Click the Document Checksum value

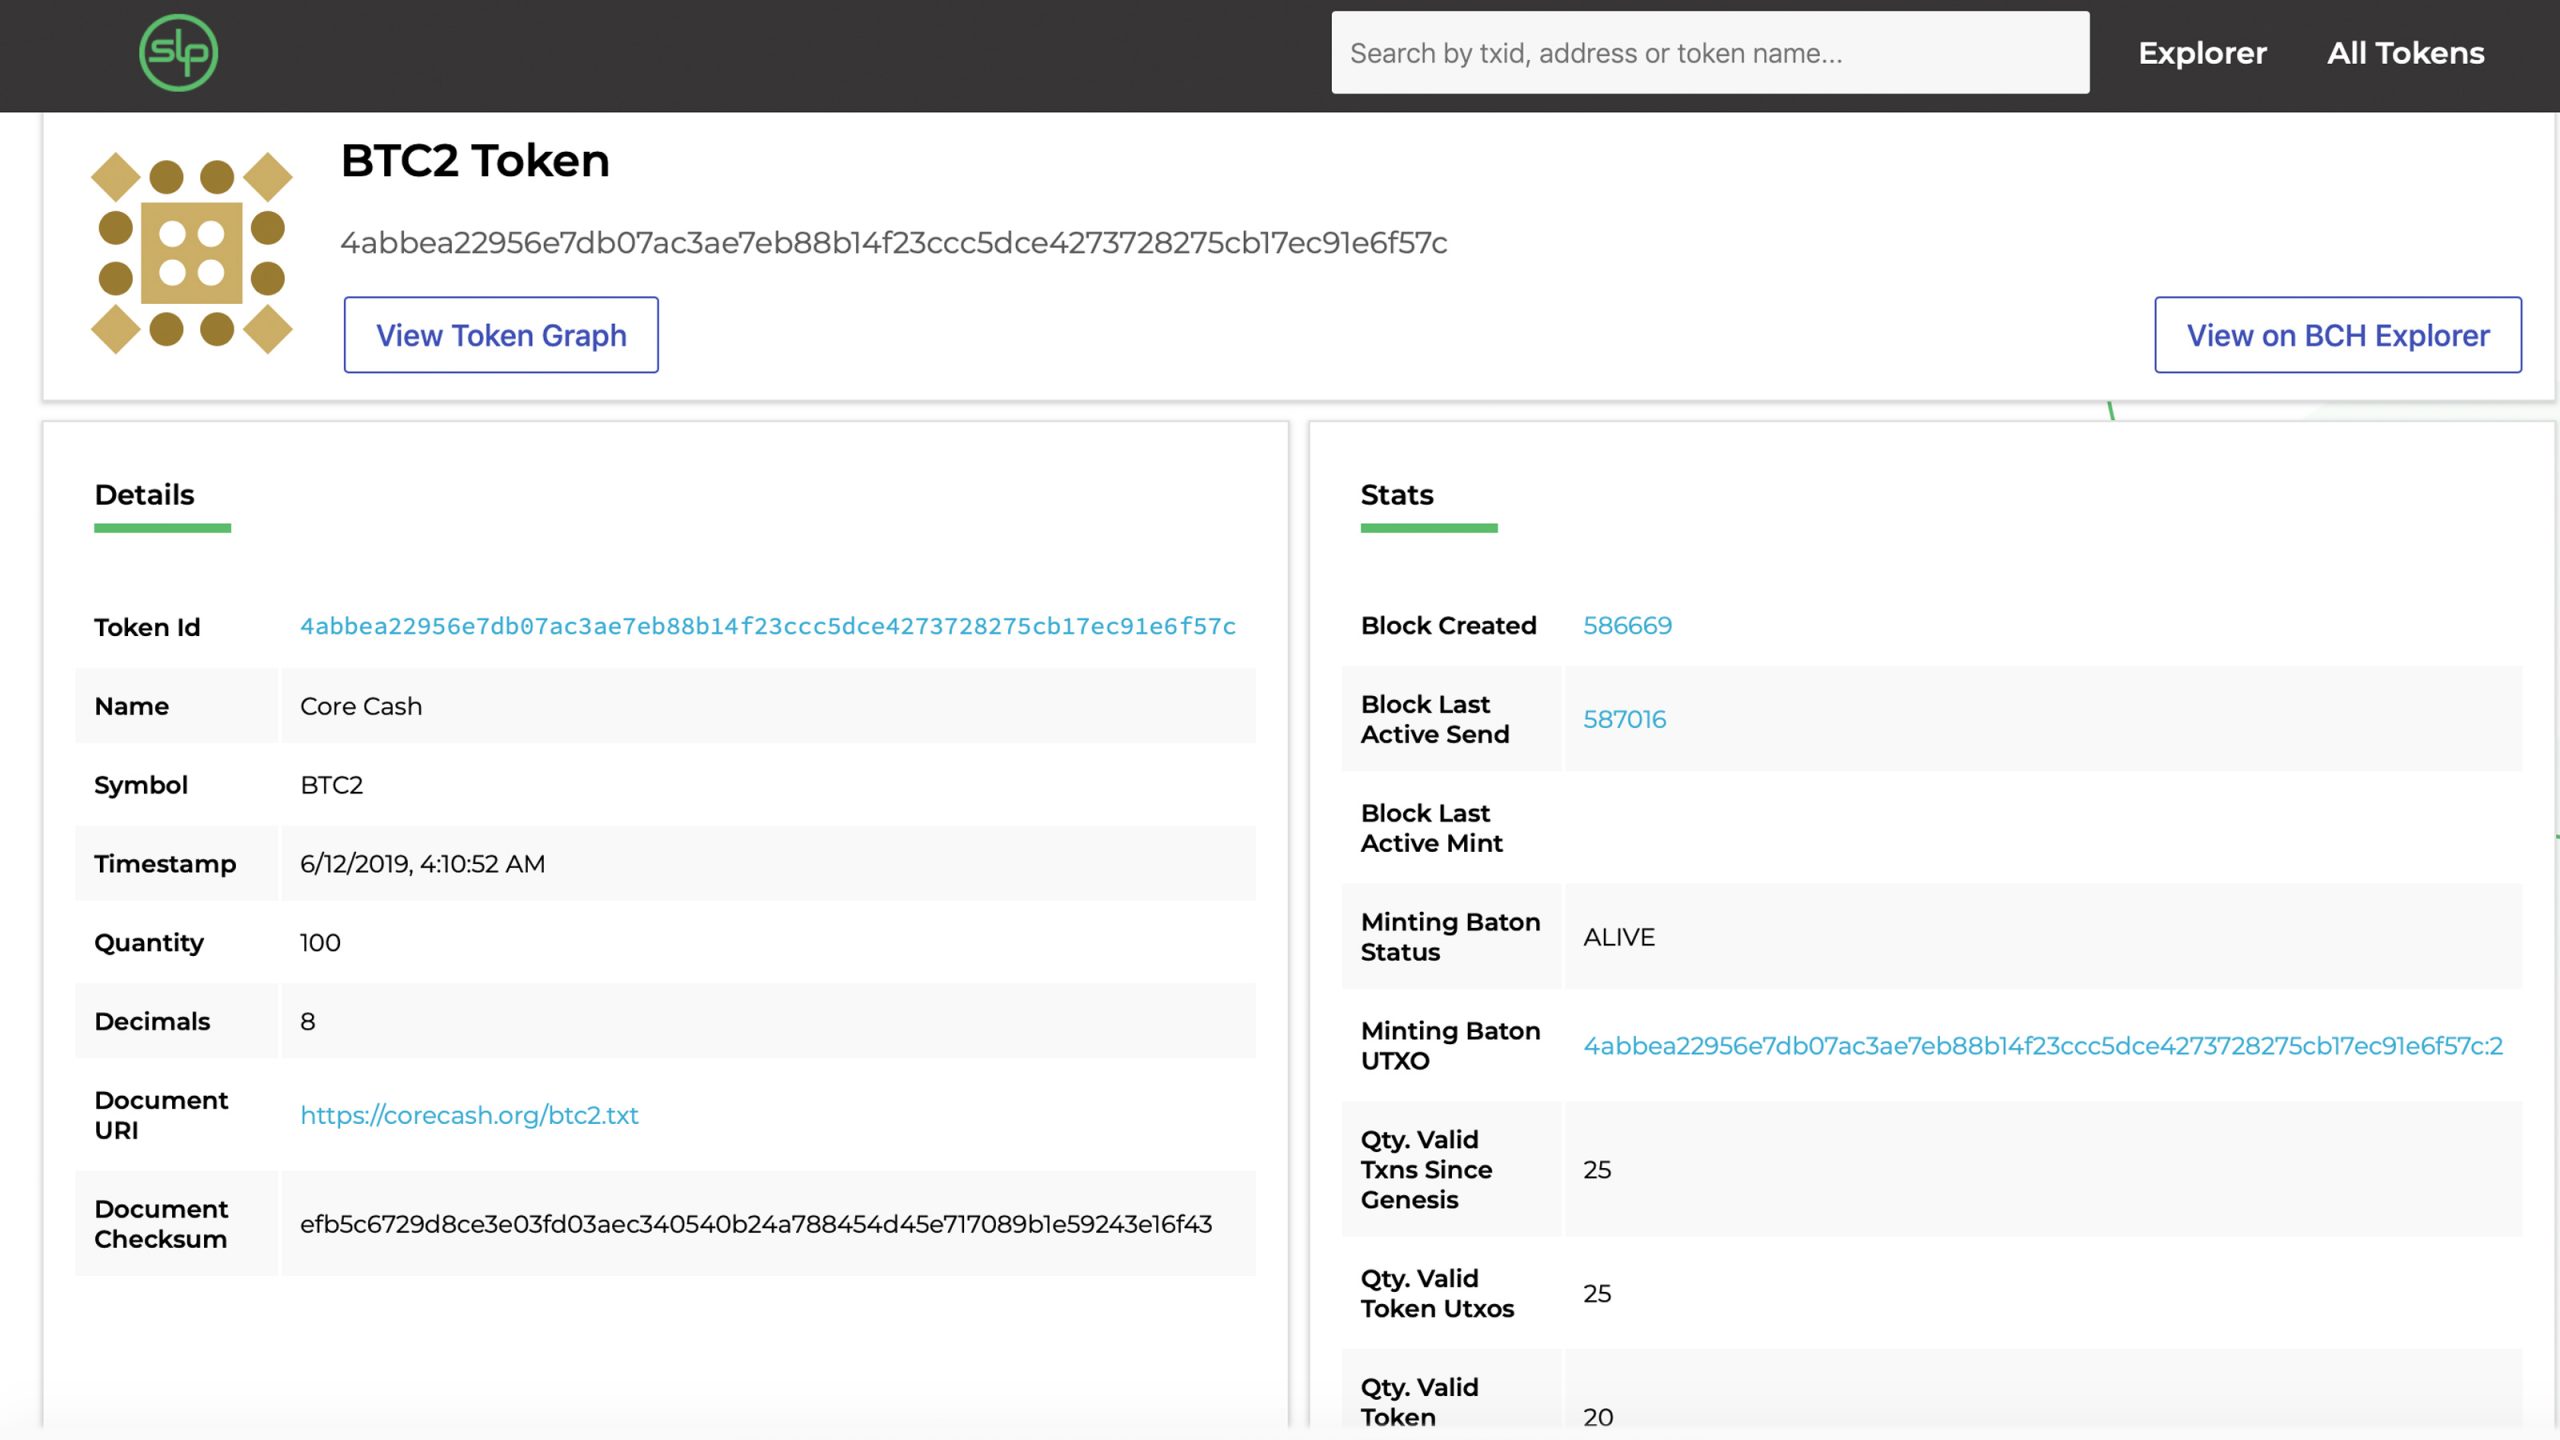[755, 1224]
